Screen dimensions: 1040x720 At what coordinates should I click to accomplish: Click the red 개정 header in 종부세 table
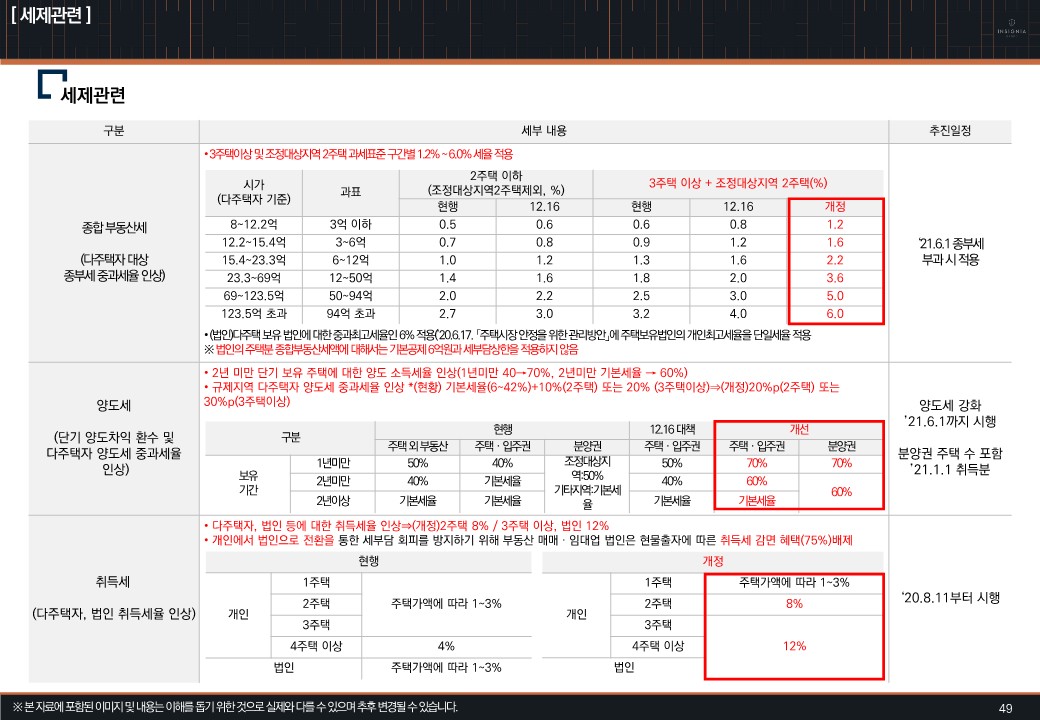coord(835,206)
